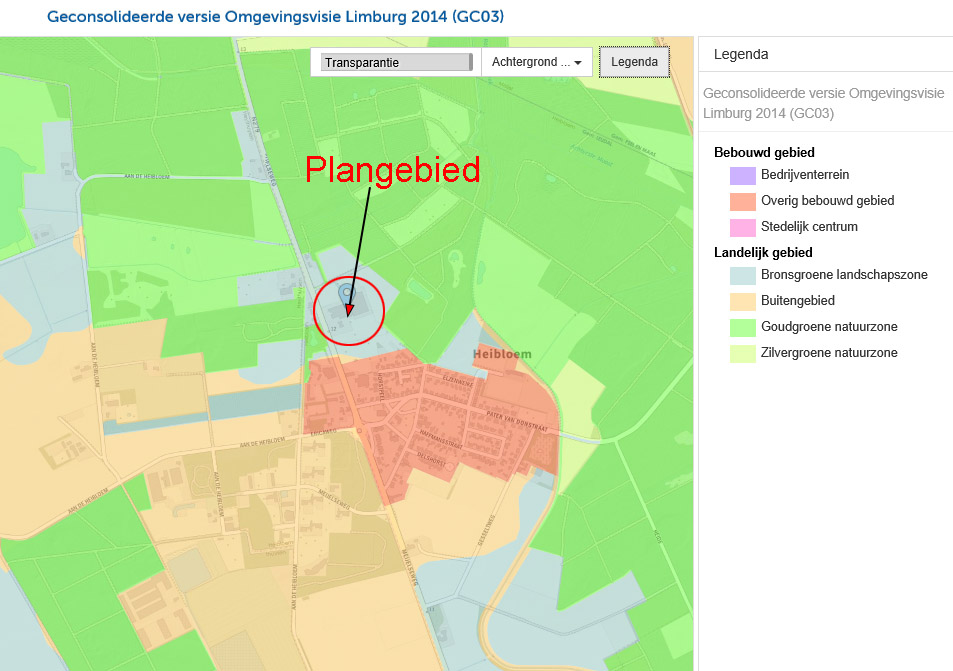Screen dimensions: 953x671
Task: Click the Bebouwd gebied legend heading
Action: click(x=764, y=153)
